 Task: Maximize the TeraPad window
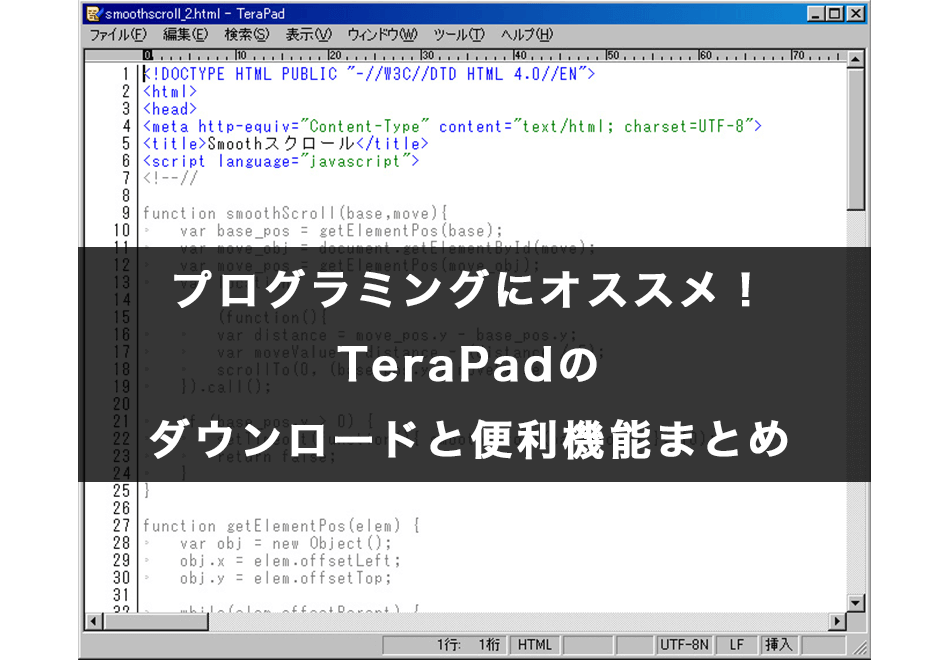tap(835, 13)
